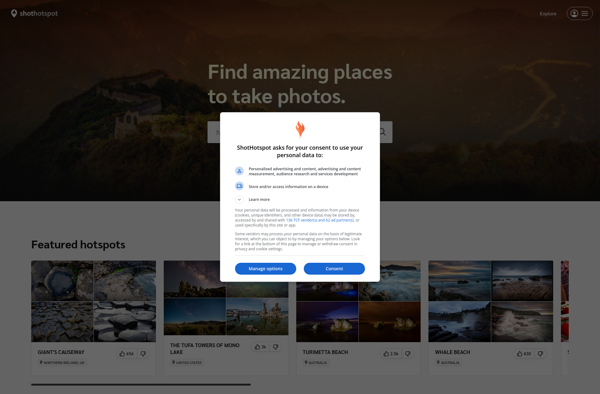Like the Whale Beach hotspot

524,353
